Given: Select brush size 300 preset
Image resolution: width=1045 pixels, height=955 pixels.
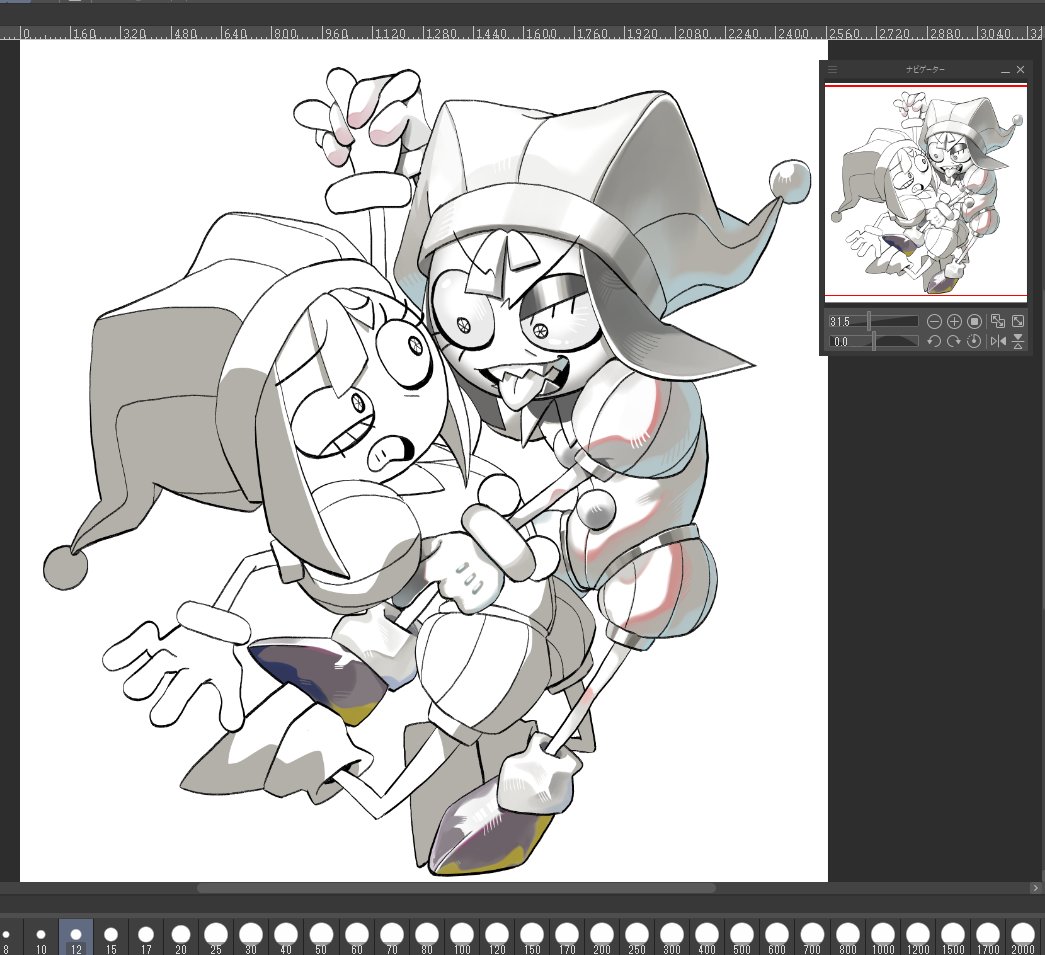Looking at the screenshot, I should (x=672, y=937).
